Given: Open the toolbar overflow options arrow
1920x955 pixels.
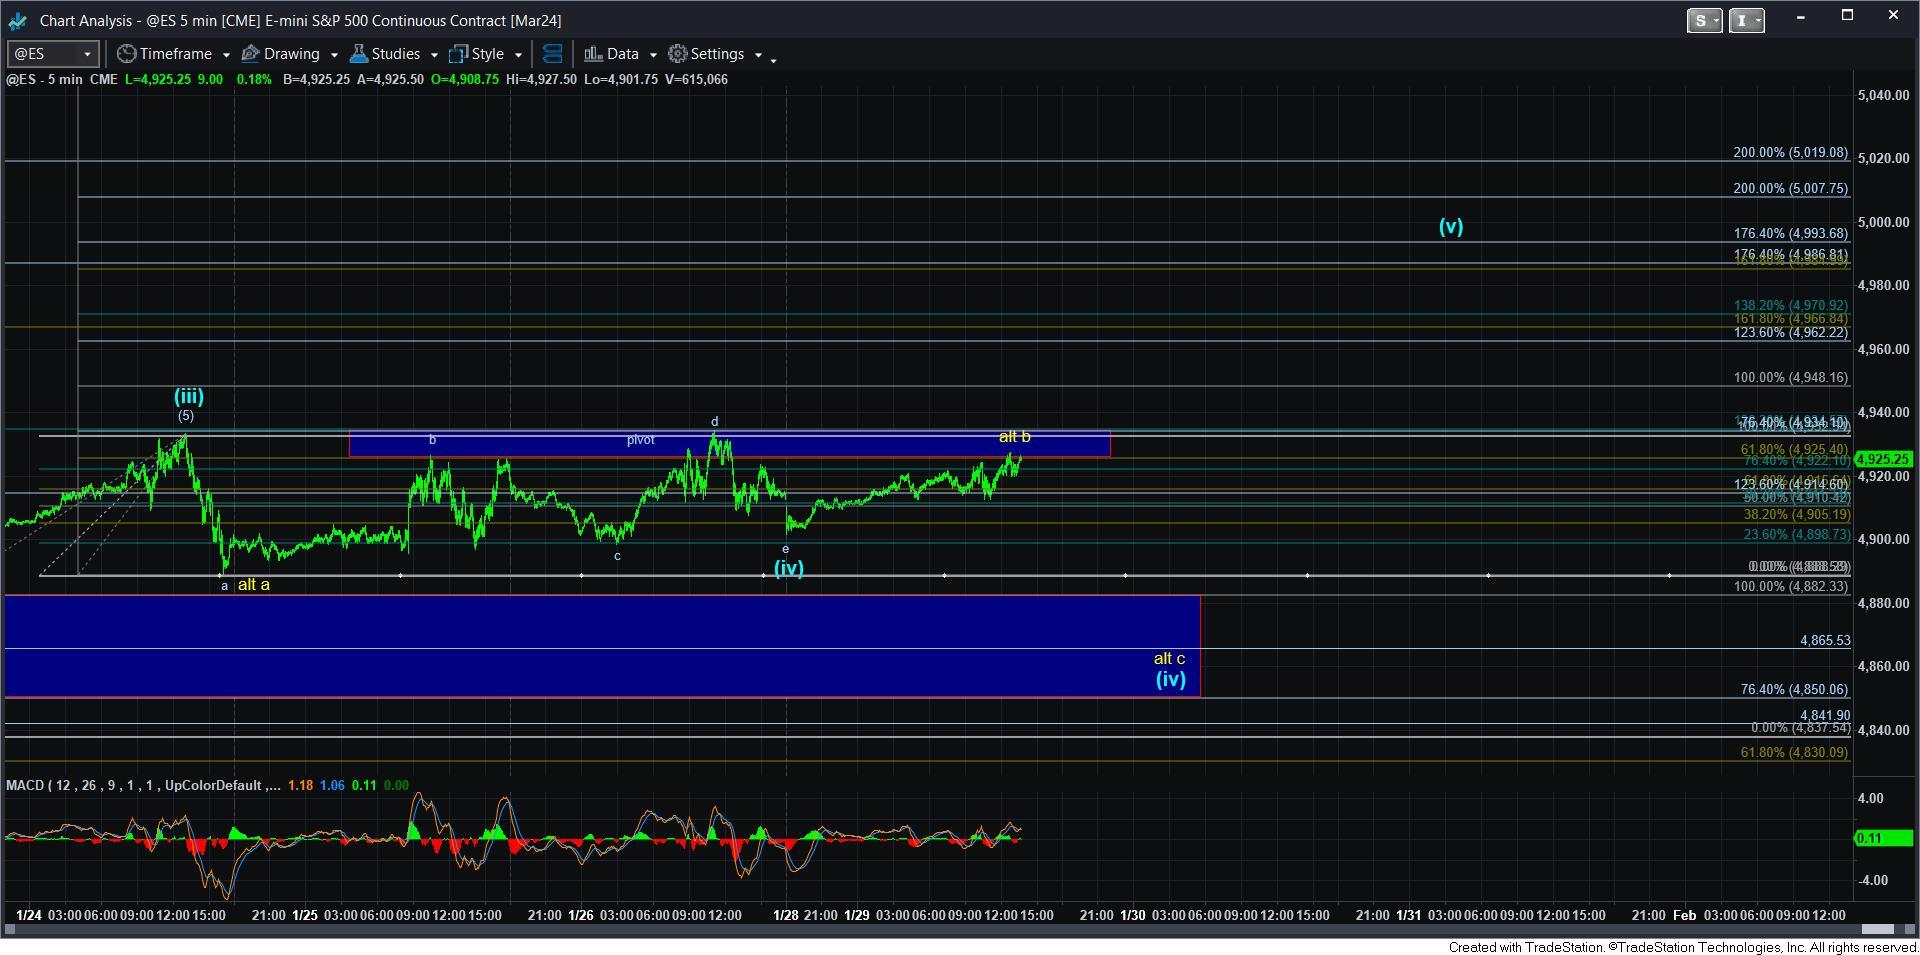Looking at the screenshot, I should tap(773, 60).
